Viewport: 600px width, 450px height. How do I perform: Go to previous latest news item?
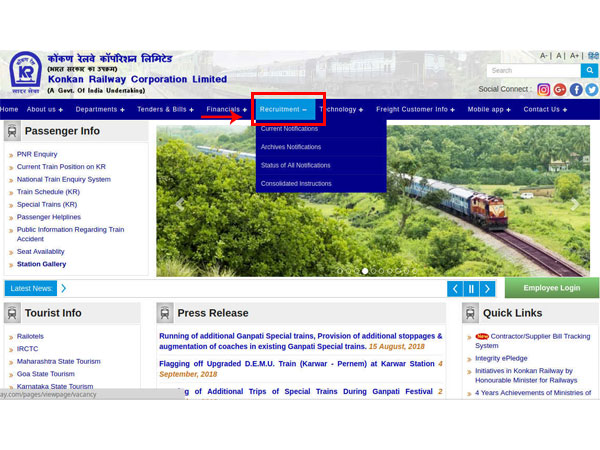(x=455, y=289)
